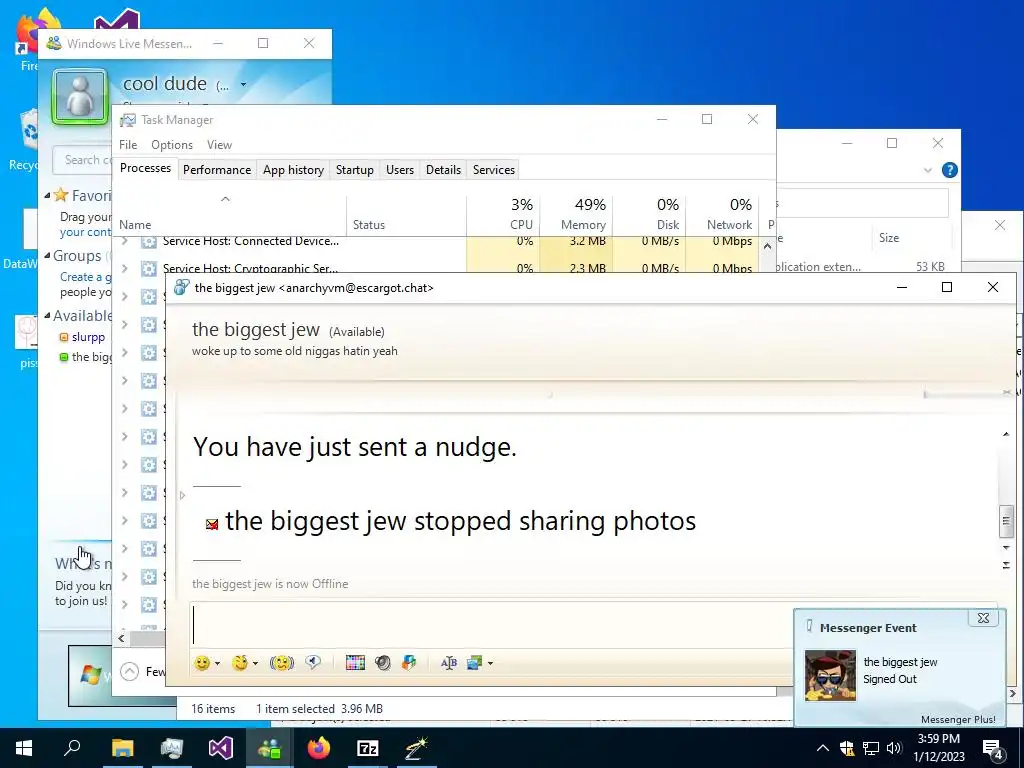Sort processes by CPU column header
Viewport: 1024px width, 768px height.
(504, 215)
